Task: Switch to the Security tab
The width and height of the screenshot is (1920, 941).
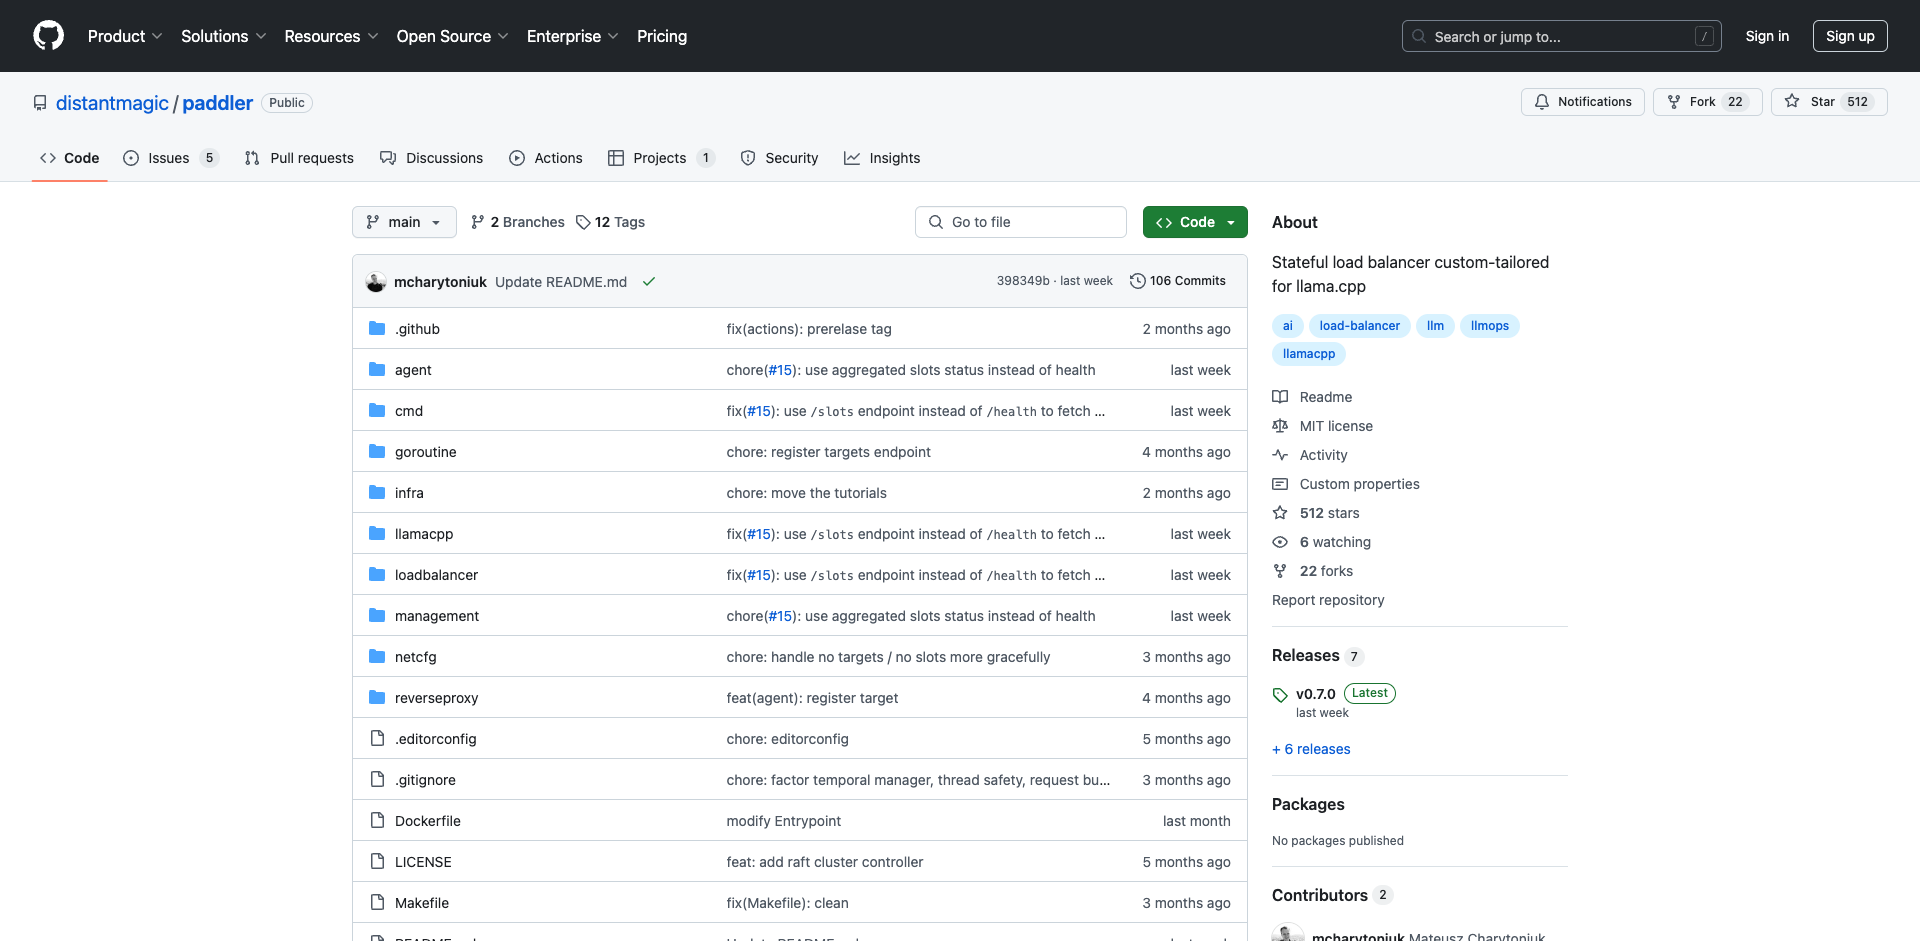Action: 779,158
